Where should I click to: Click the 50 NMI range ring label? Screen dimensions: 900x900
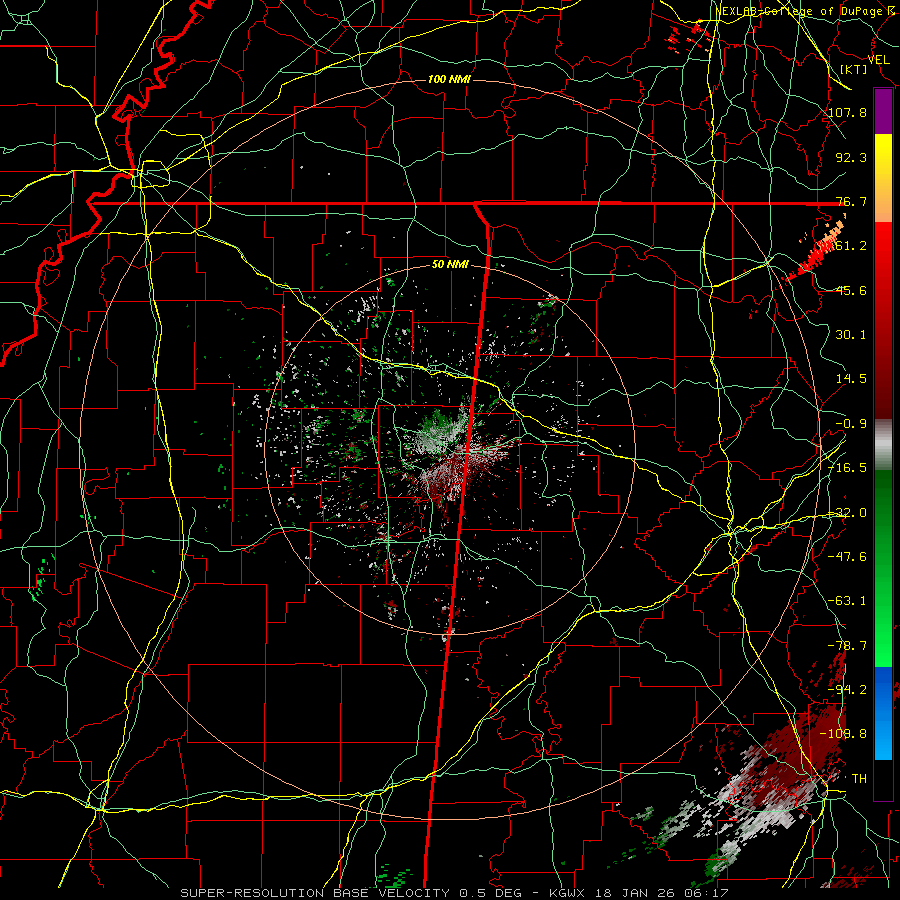[450, 265]
